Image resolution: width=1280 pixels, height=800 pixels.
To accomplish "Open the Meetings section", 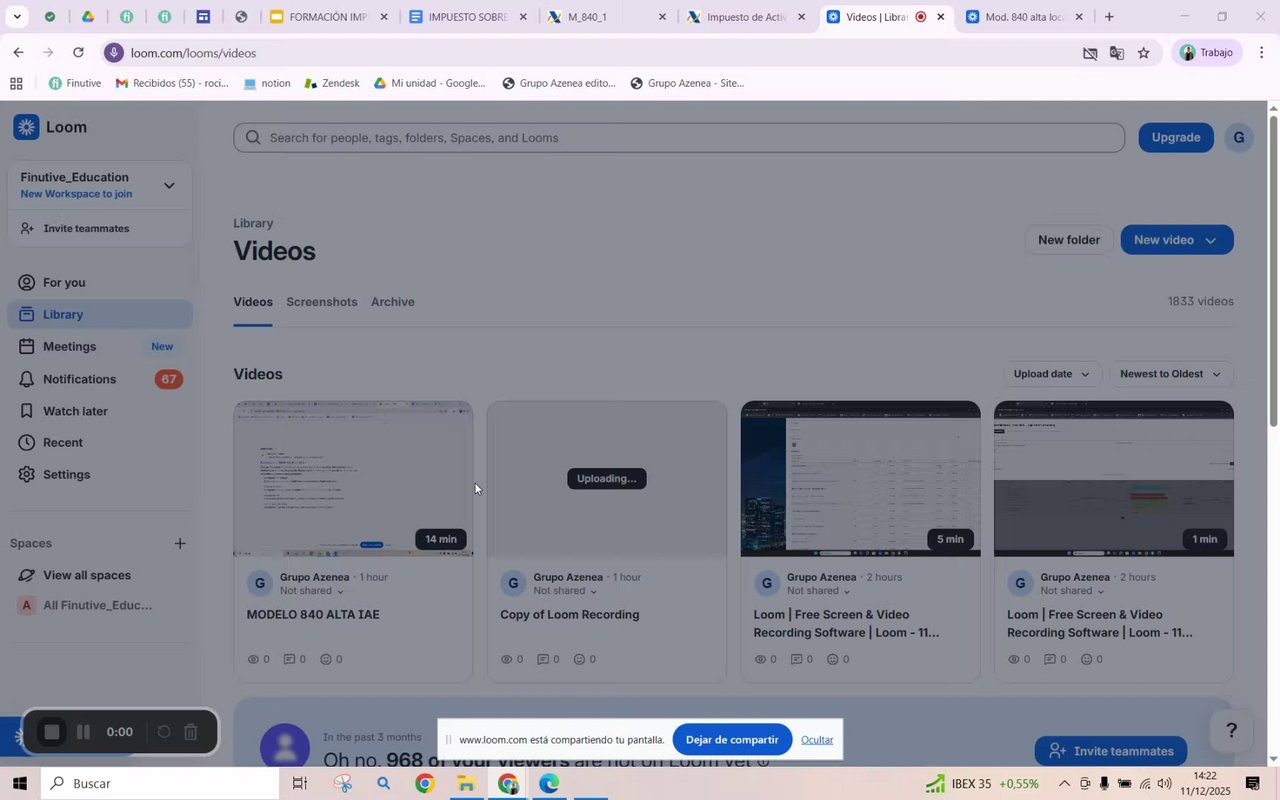I will point(100,347).
